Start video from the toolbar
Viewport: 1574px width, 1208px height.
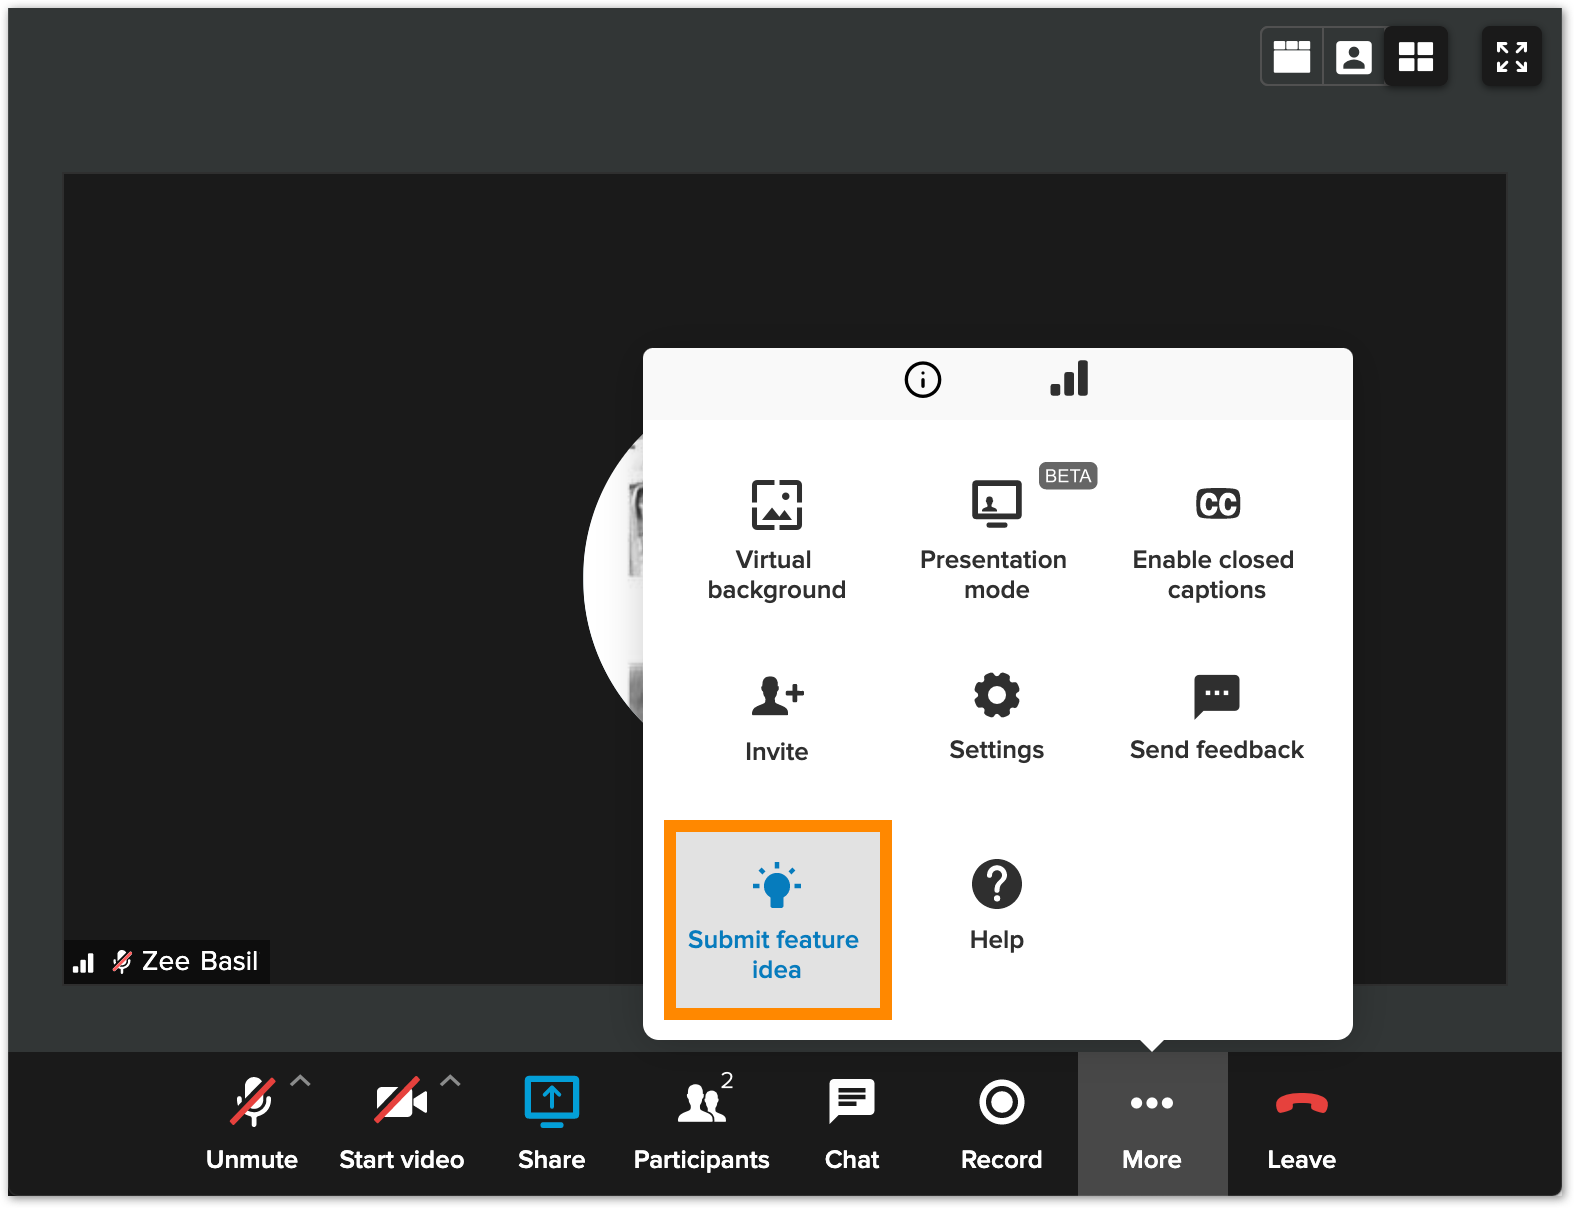pyautogui.click(x=401, y=1124)
